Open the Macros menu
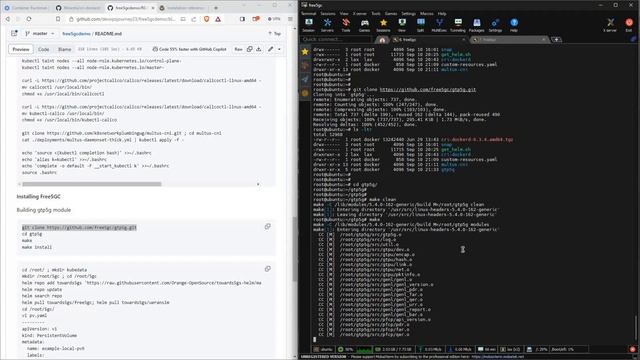 (x=427, y=13)
